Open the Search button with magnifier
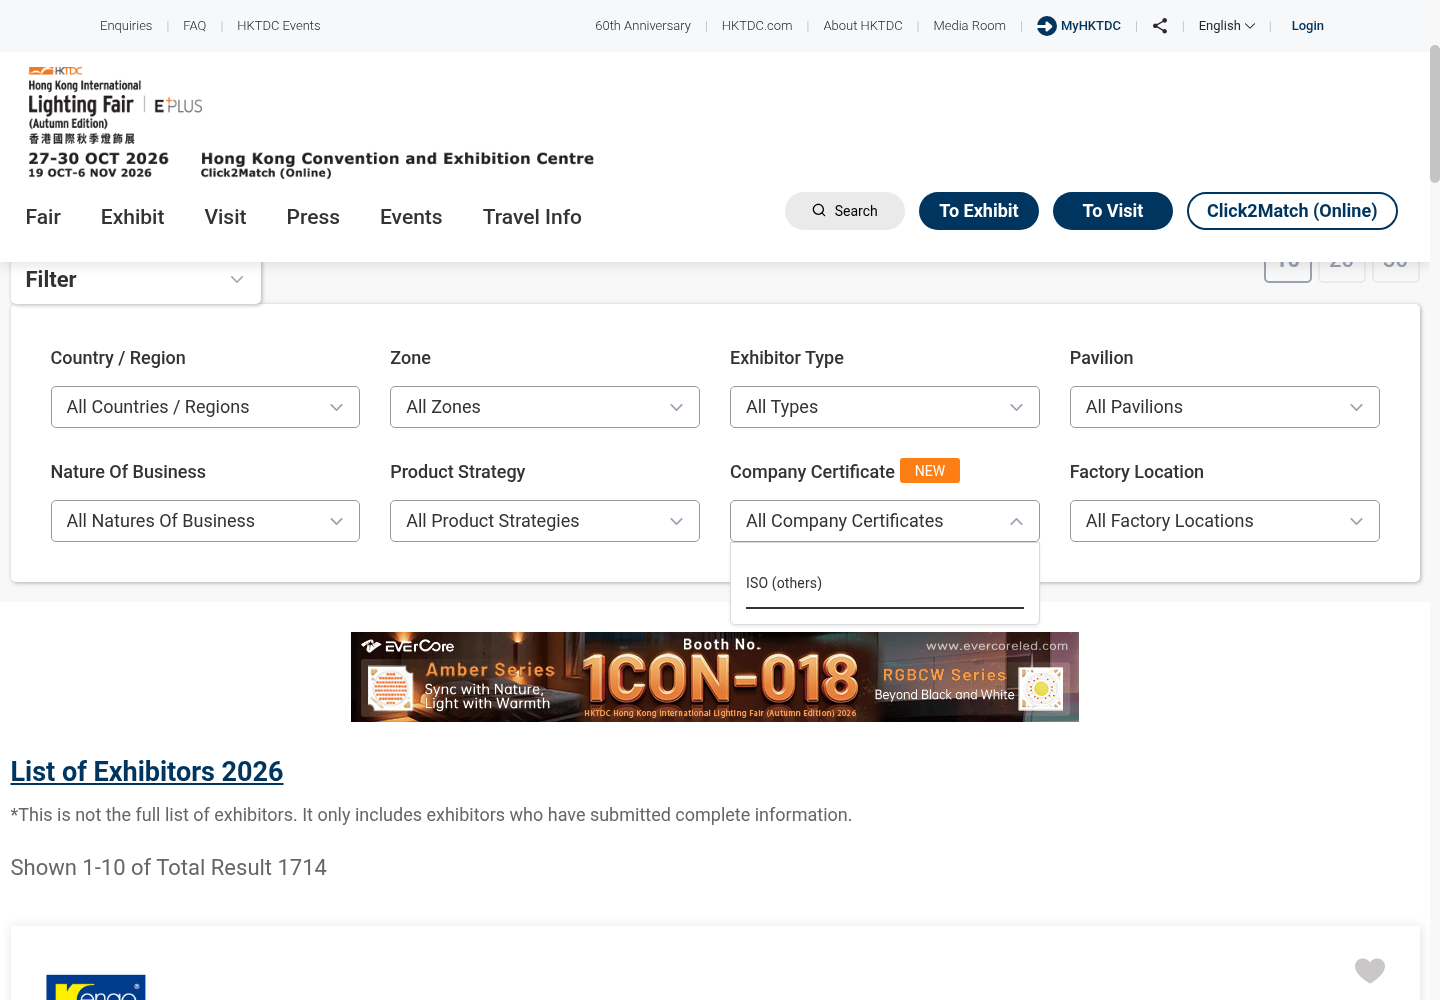1440x1000 pixels. point(845,211)
